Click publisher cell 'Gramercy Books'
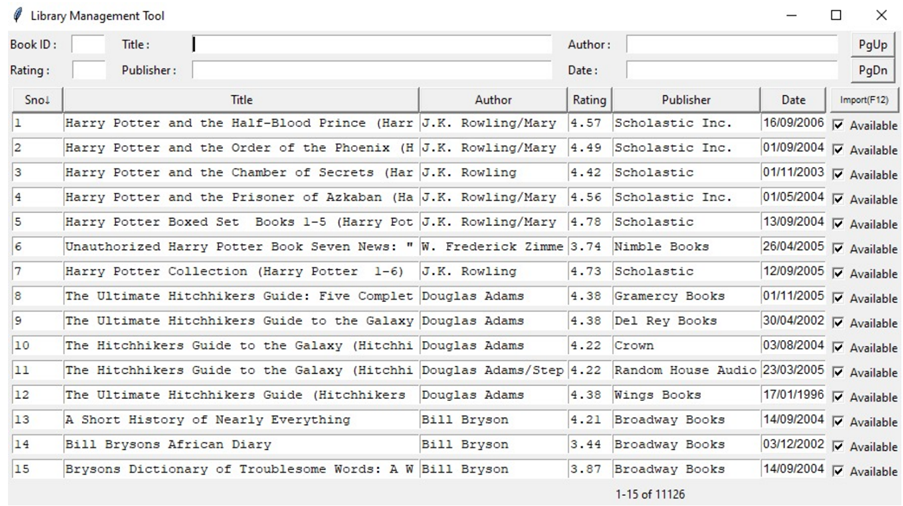Viewport: 903px width, 506px height. 686,296
